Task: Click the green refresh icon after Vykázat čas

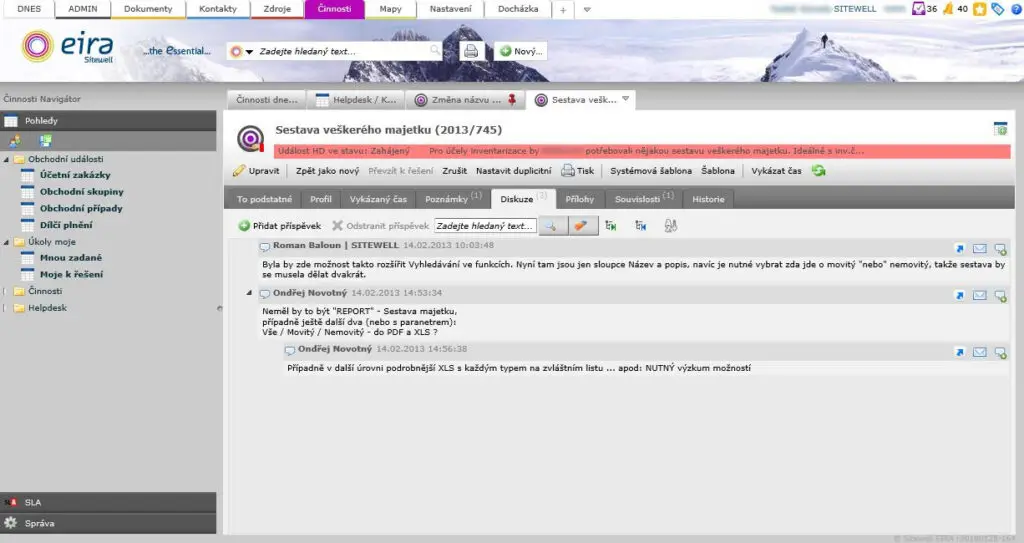Action: pyautogui.click(x=820, y=171)
